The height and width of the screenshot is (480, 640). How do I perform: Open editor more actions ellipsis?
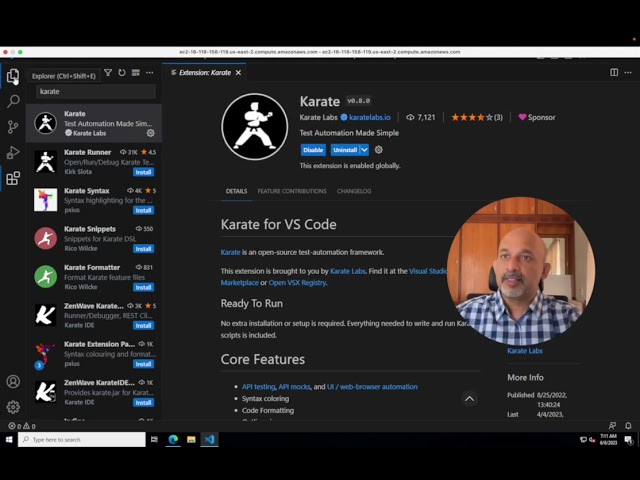[x=628, y=72]
